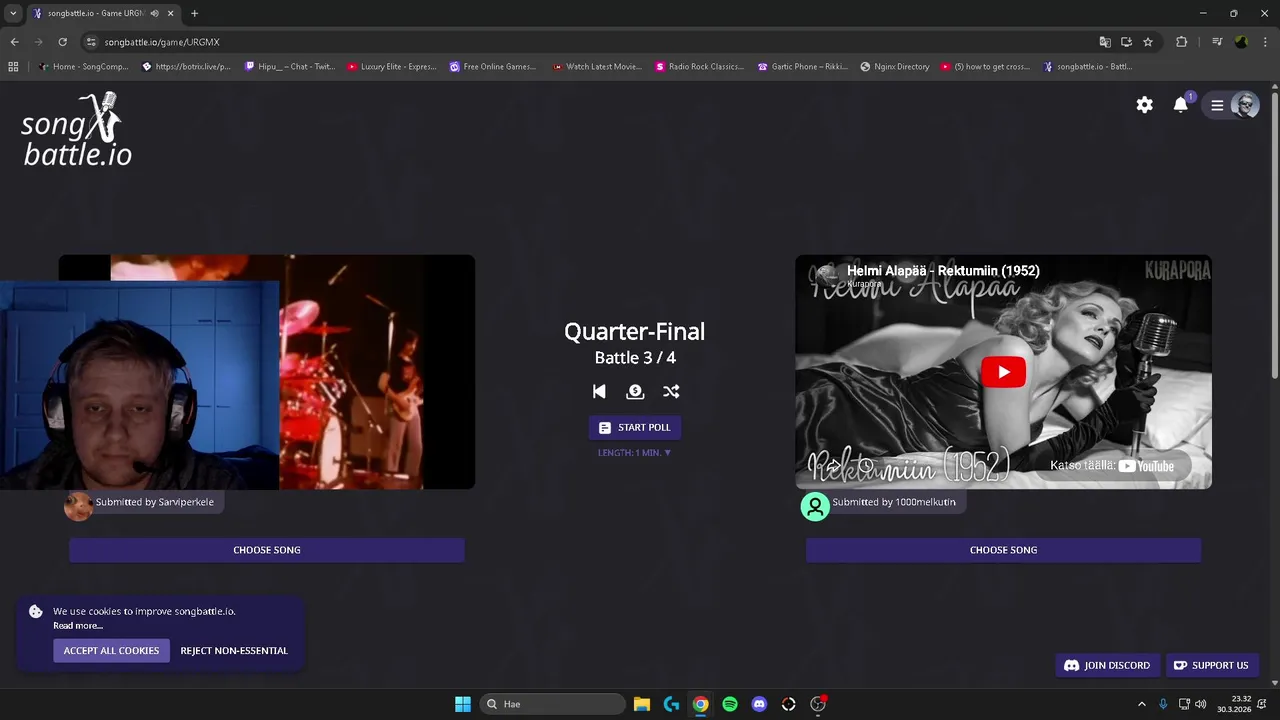Open the cookie Read more link
This screenshot has height=720, width=1280.
pos(78,626)
